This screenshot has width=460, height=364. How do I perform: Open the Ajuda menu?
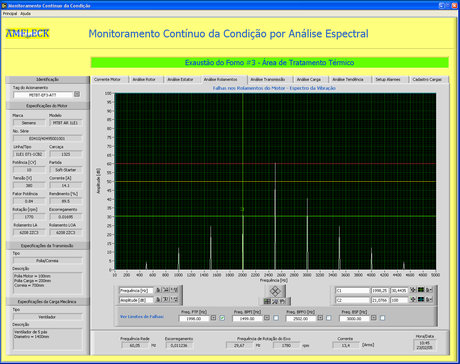[x=25, y=14]
